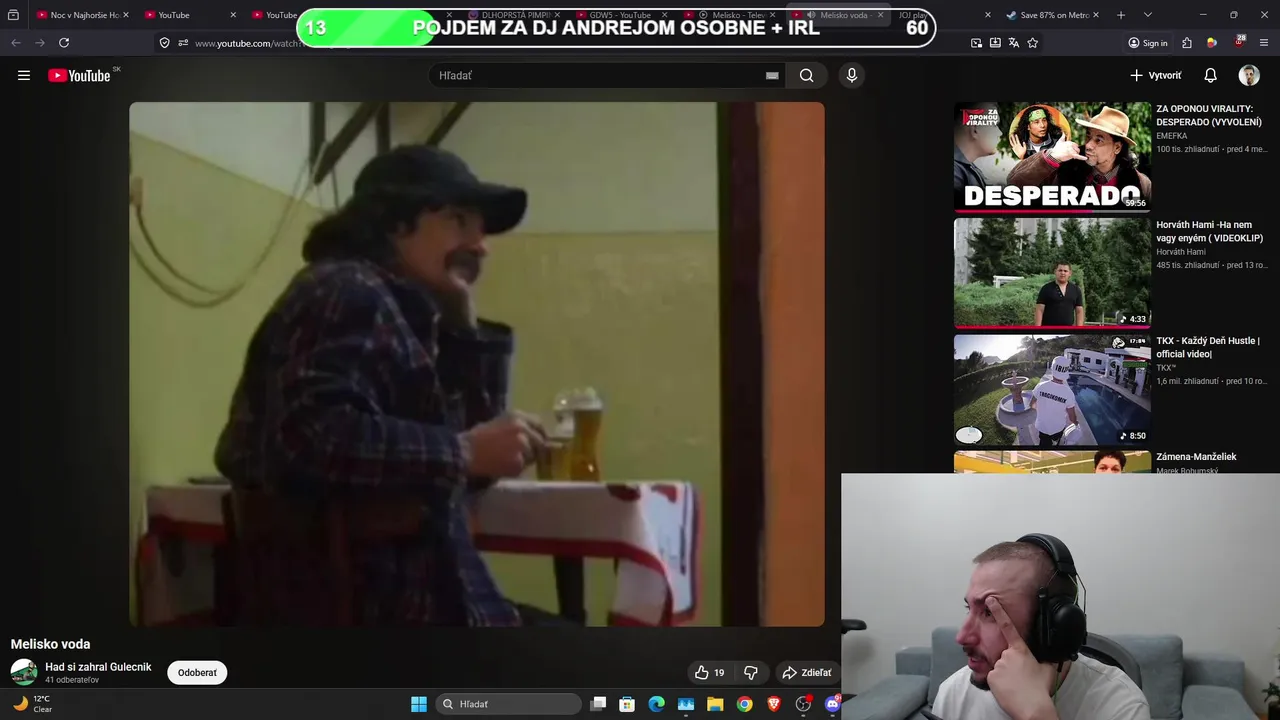This screenshot has height=720, width=1280.
Task: Open the YouTube account avatar menu
Action: pyautogui.click(x=1249, y=75)
